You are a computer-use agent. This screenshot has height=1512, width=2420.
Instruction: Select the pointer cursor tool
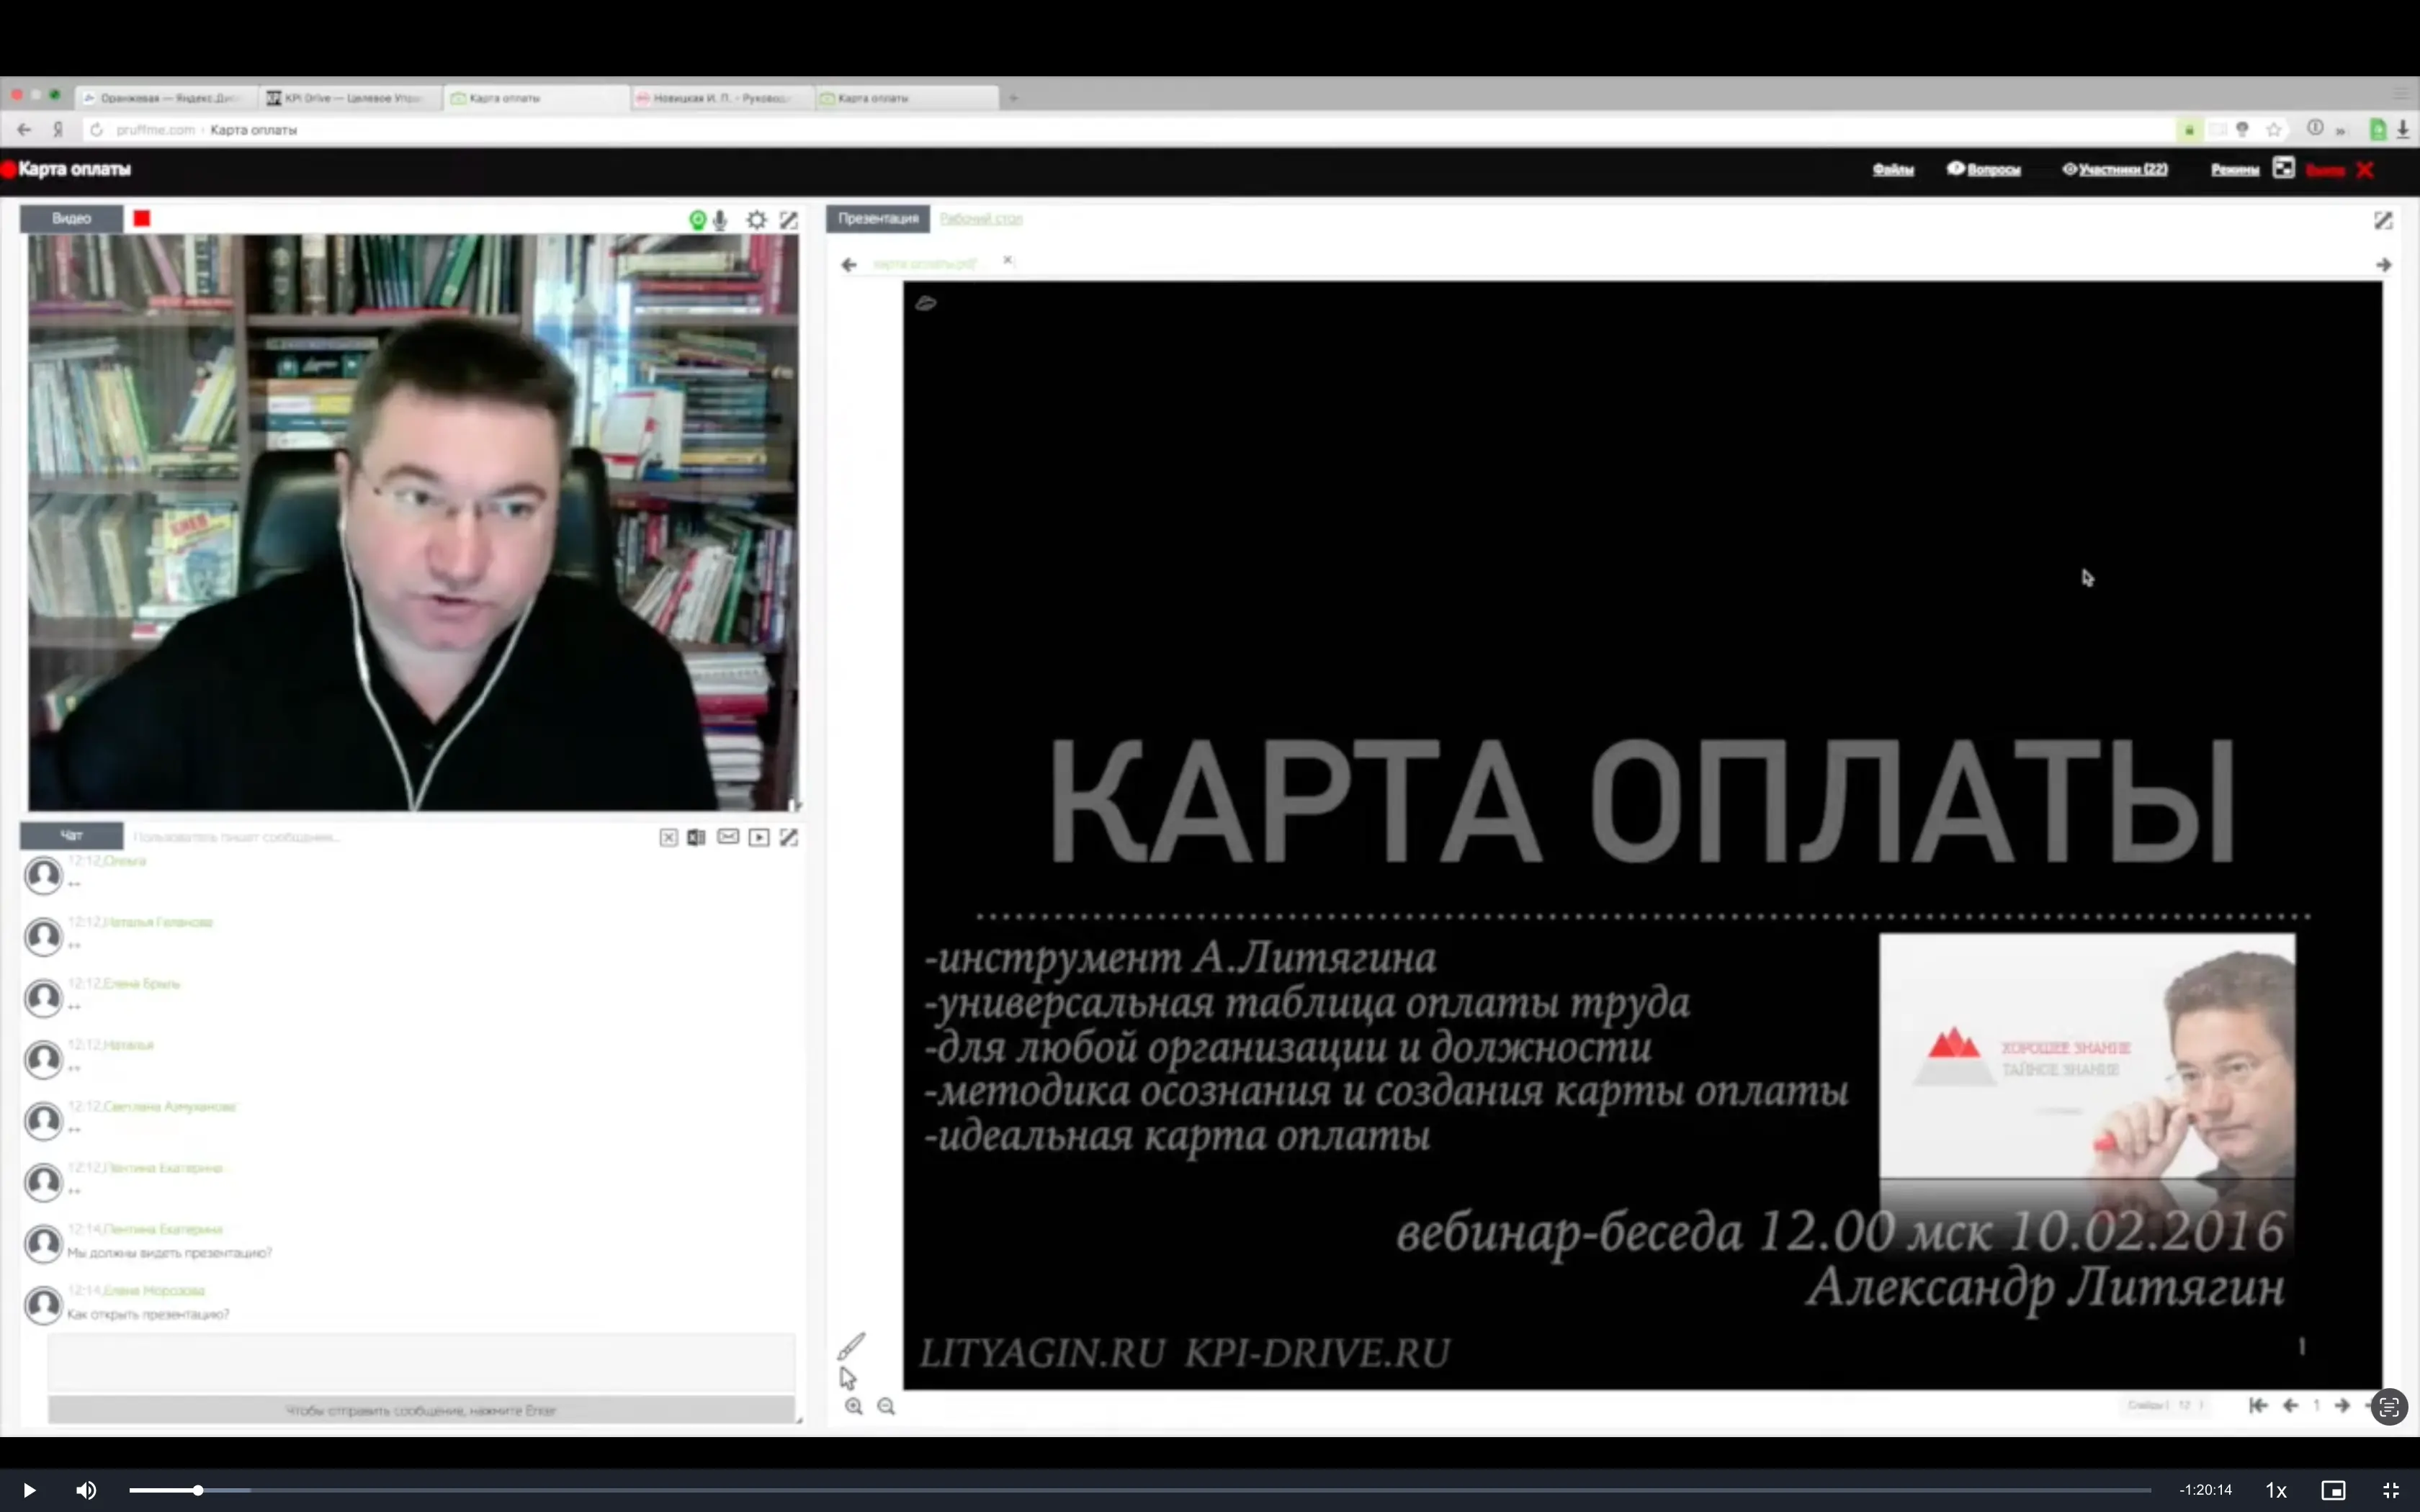(x=848, y=1378)
